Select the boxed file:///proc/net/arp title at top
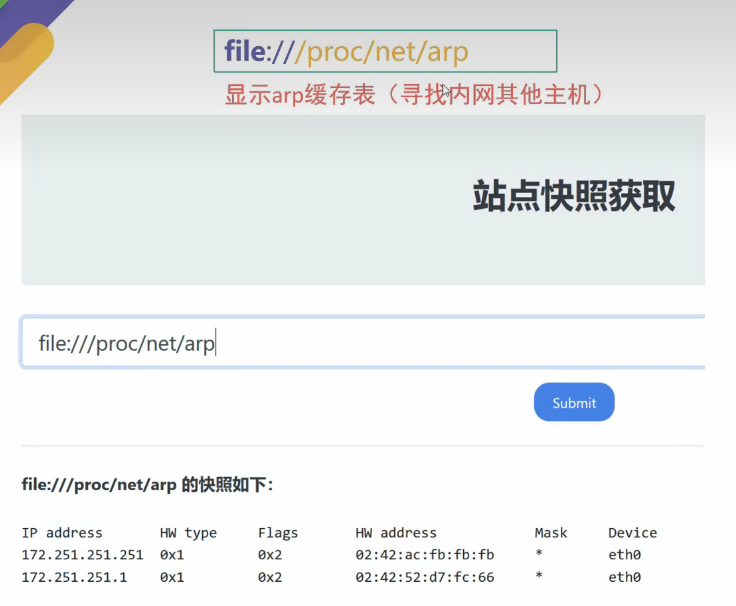736x606 pixels. point(385,51)
